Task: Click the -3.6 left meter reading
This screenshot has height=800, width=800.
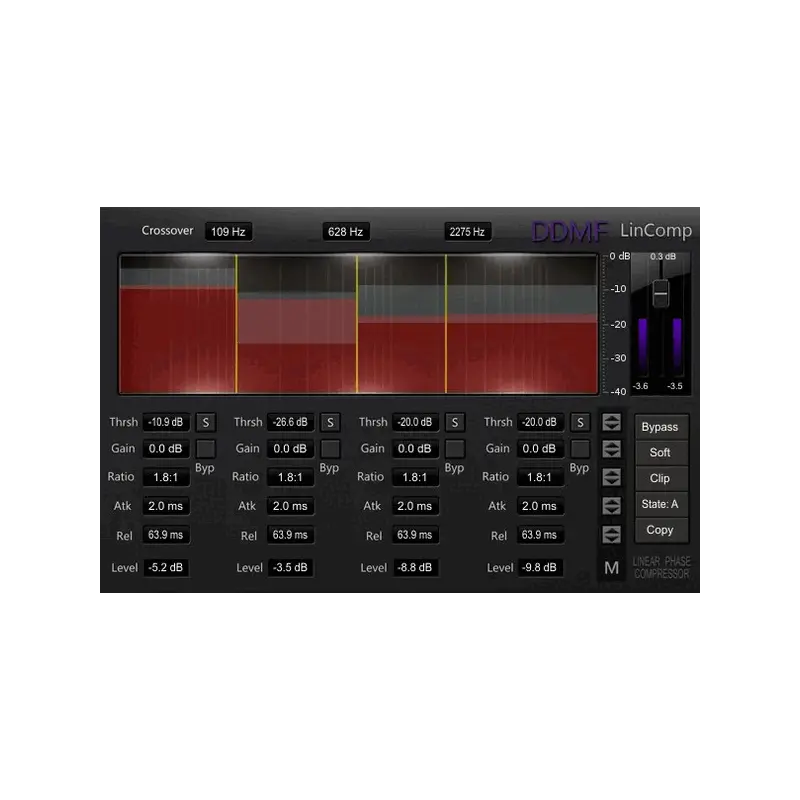Action: pos(640,386)
